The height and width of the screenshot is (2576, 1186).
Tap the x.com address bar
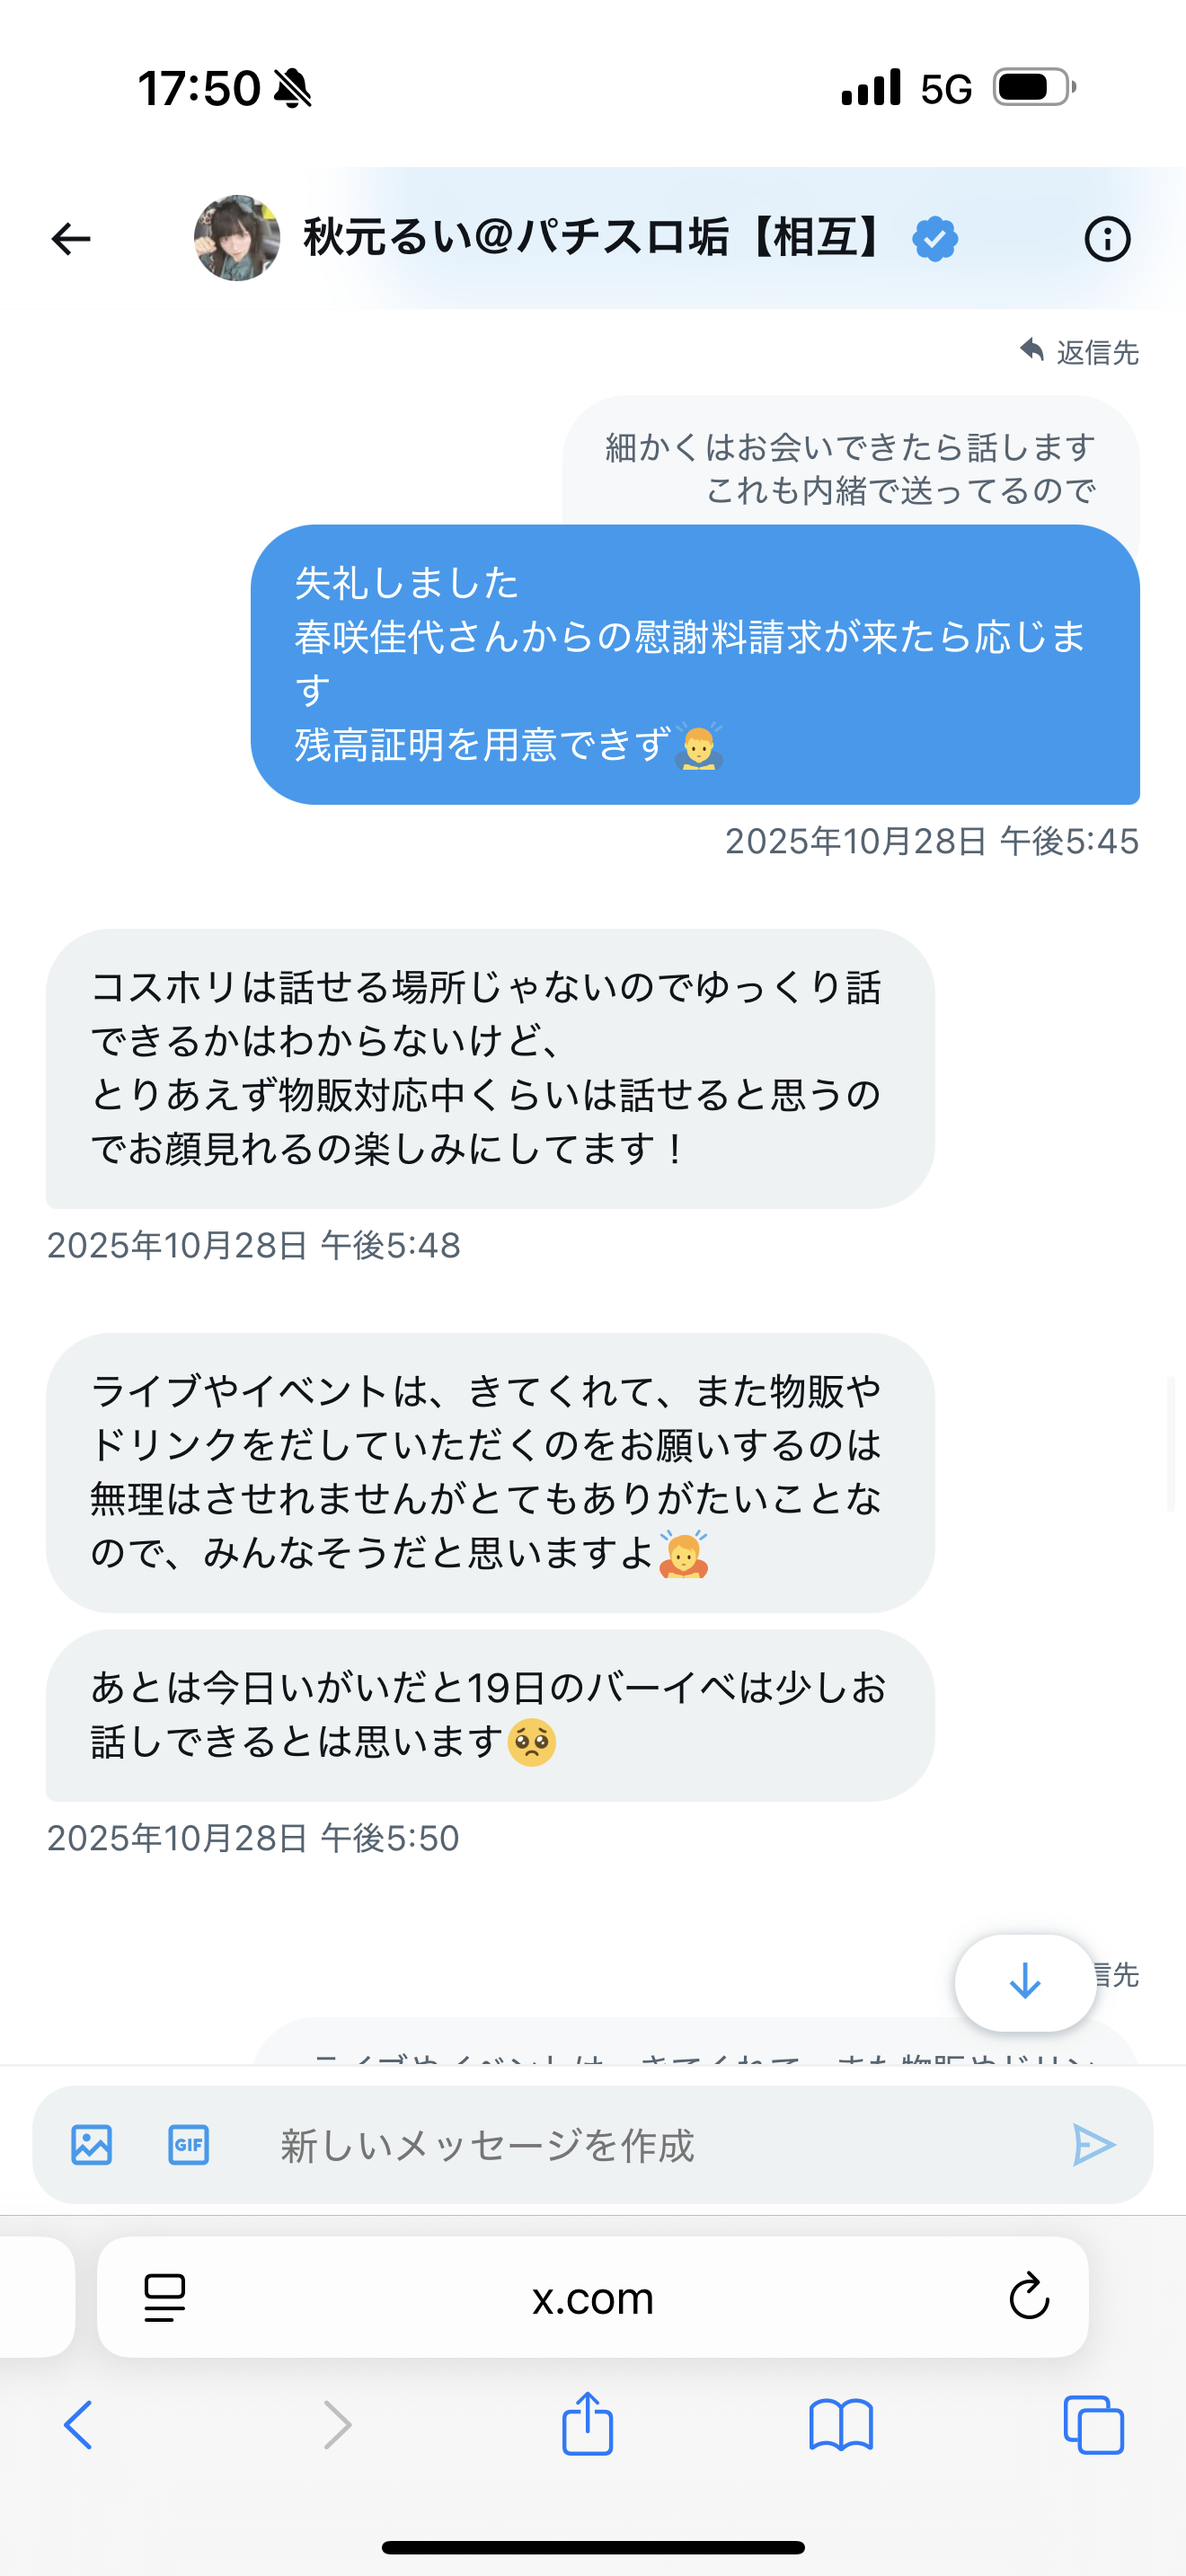[592, 2297]
